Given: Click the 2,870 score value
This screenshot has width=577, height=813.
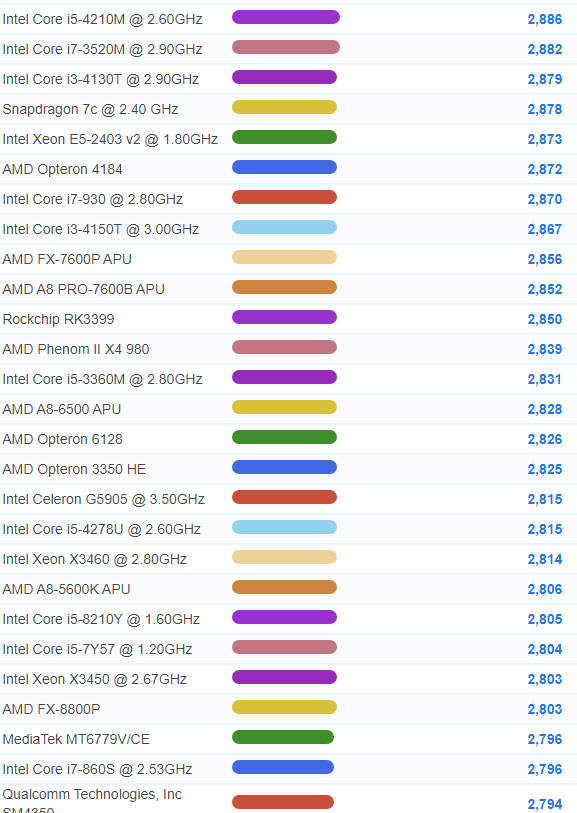Looking at the screenshot, I should [x=545, y=200].
